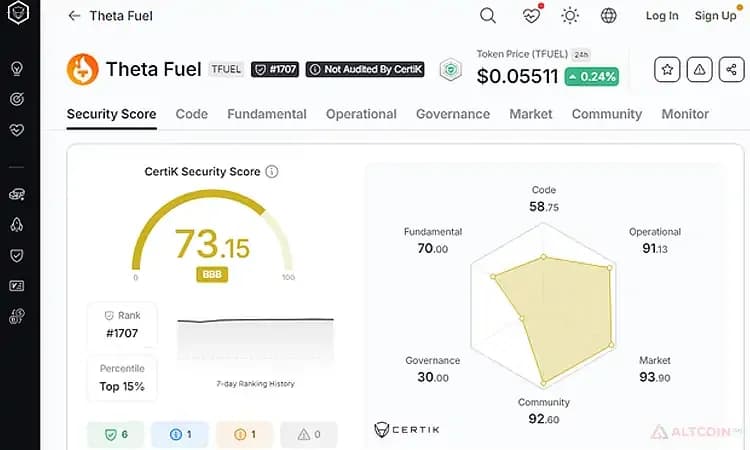Image resolution: width=750 pixels, height=450 pixels.
Task: Switch to the Code tab
Action: (x=191, y=114)
